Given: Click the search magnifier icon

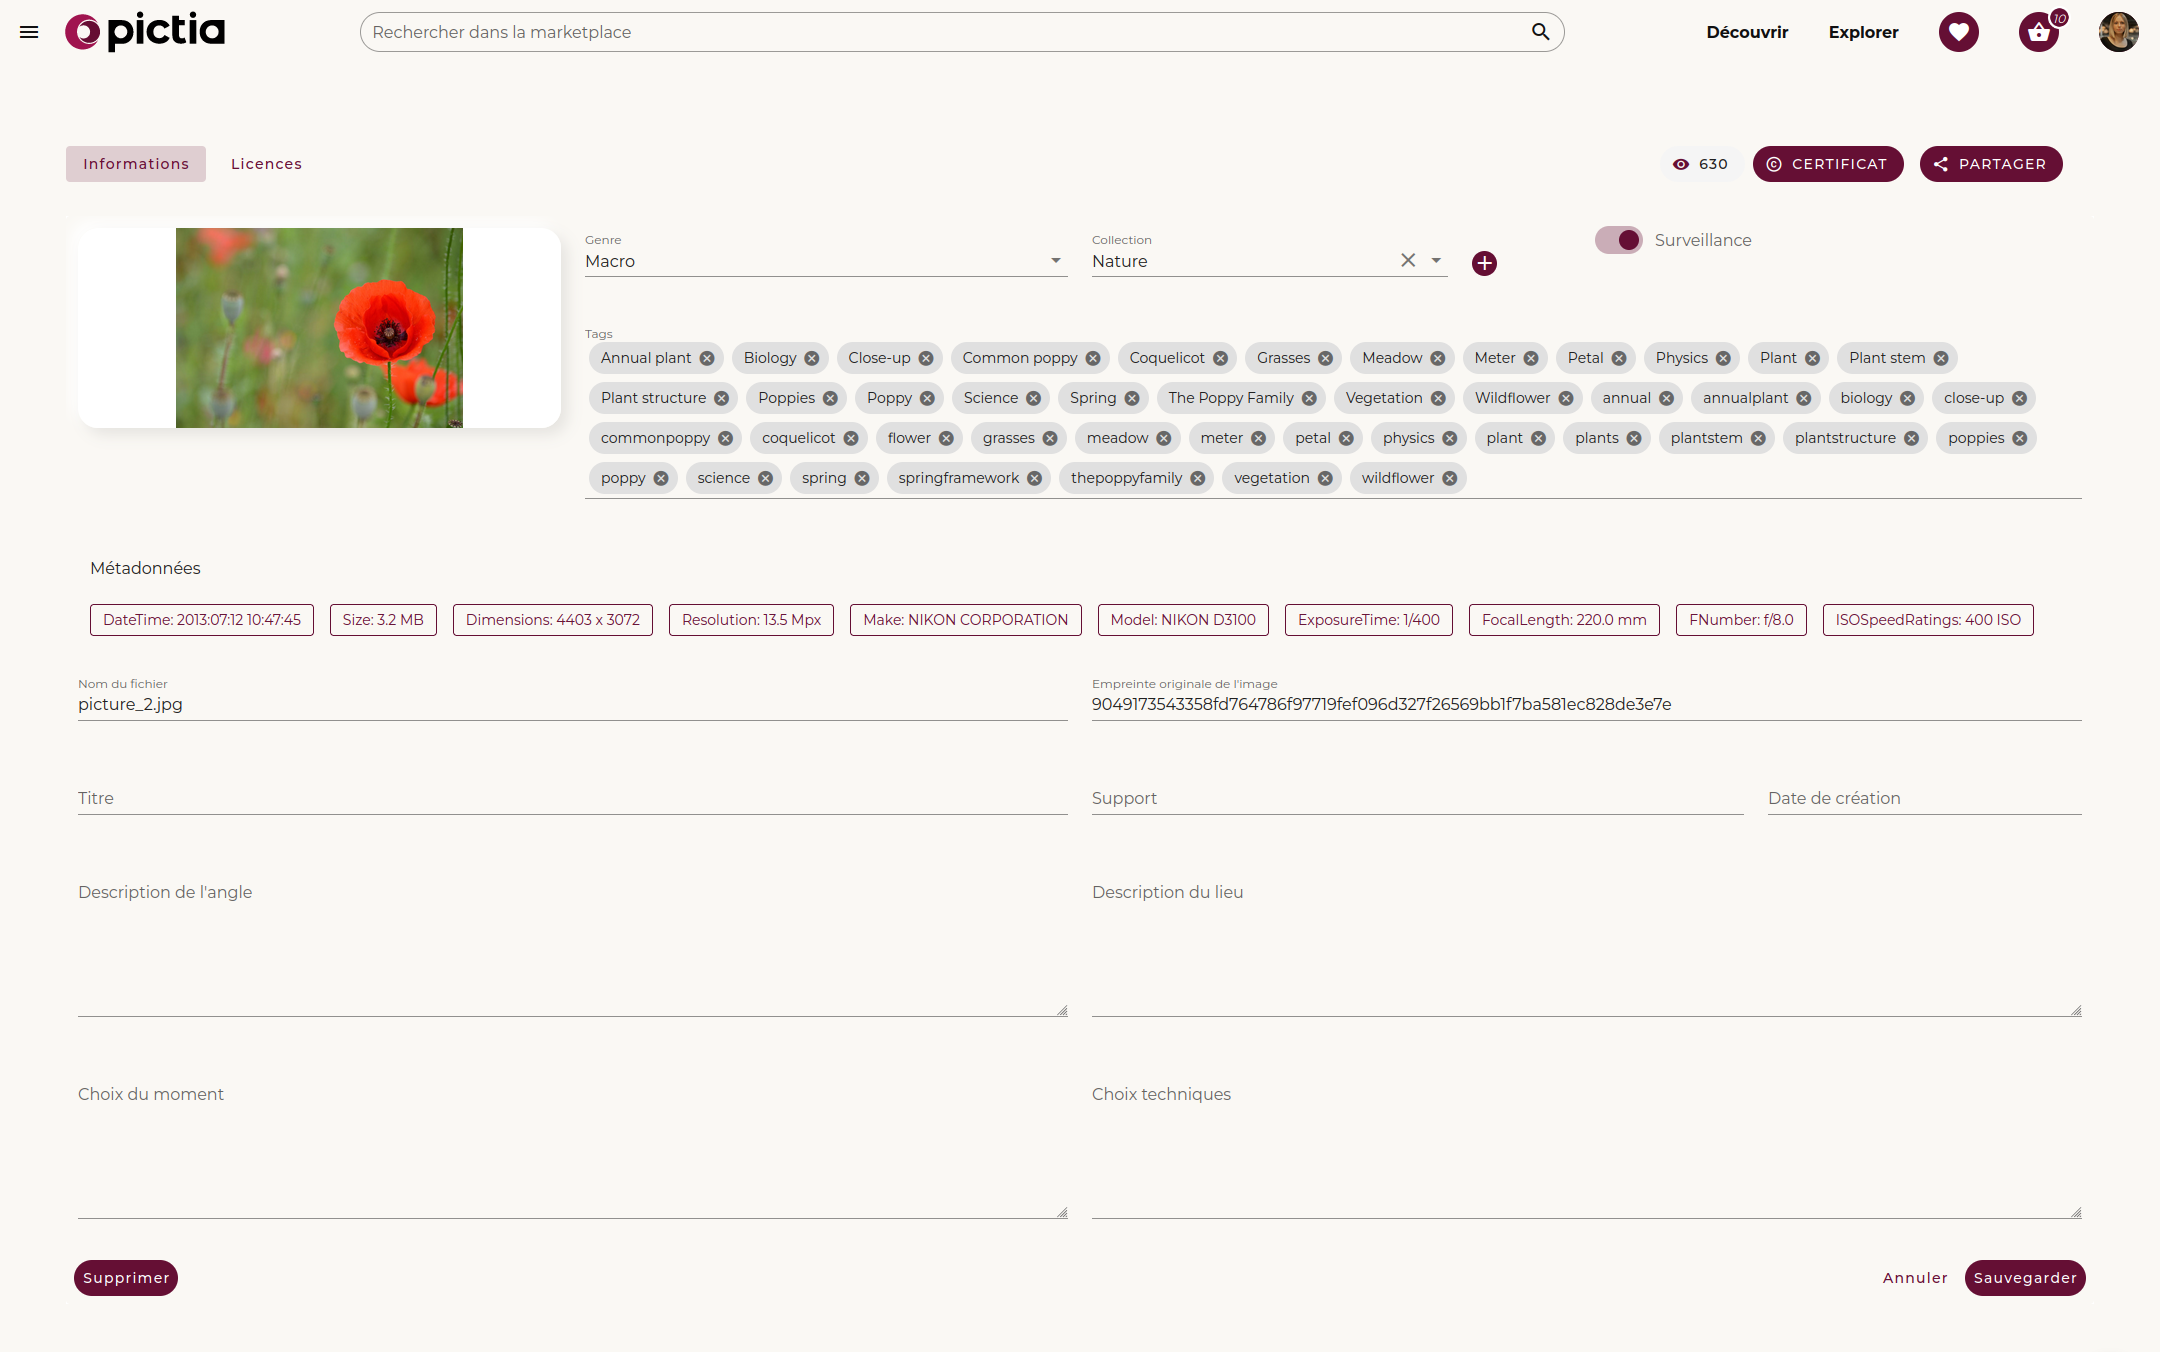Looking at the screenshot, I should click(1540, 32).
